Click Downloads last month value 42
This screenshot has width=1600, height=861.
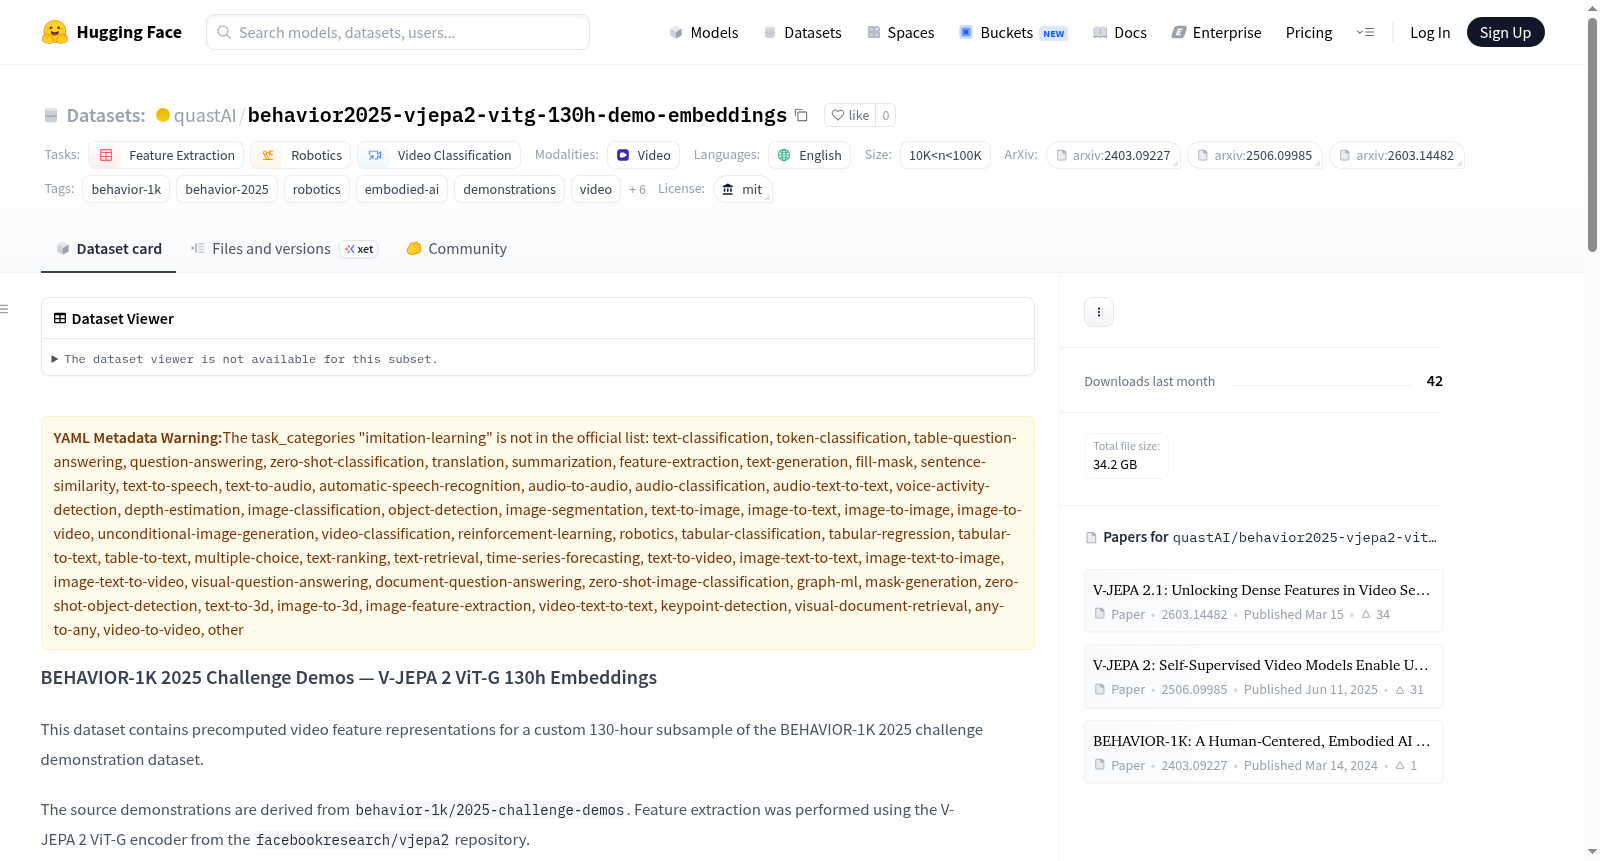tap(1434, 381)
